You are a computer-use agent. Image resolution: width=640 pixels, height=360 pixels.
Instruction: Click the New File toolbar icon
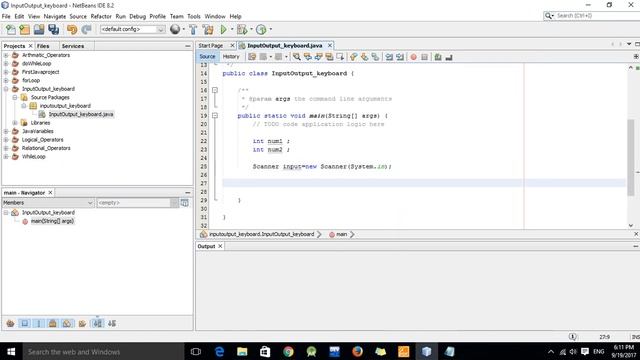point(11,29)
